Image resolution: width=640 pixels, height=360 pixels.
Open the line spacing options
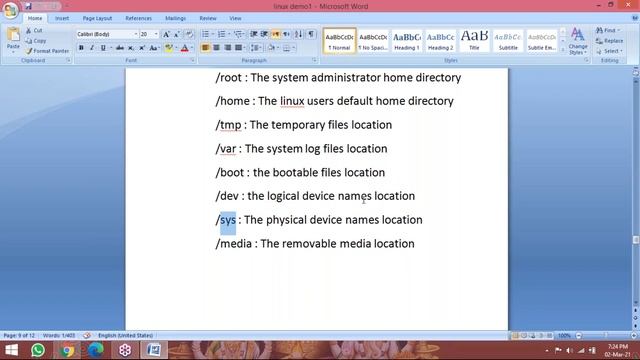pos(256,48)
